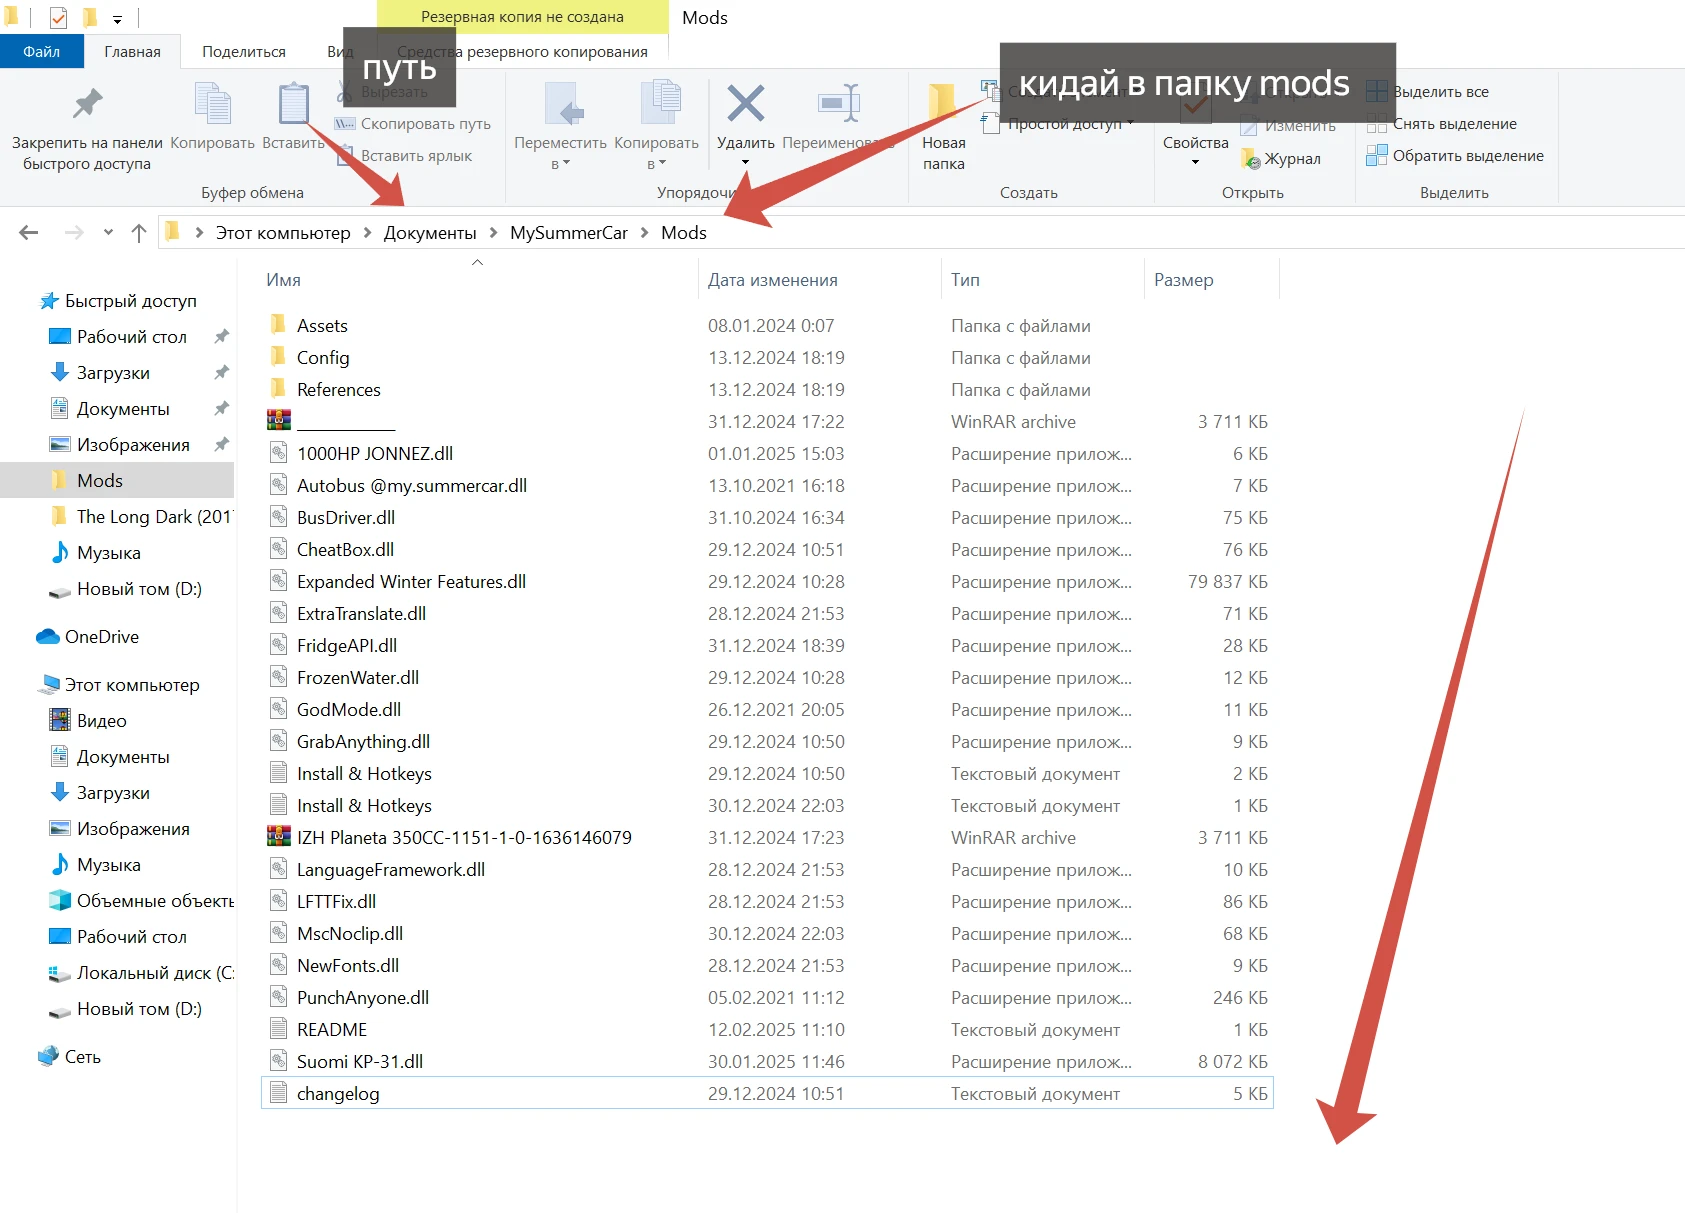Screen dimensions: 1685x1213
Task: Switch to the Поделиться ribbon tab
Action: click(243, 52)
